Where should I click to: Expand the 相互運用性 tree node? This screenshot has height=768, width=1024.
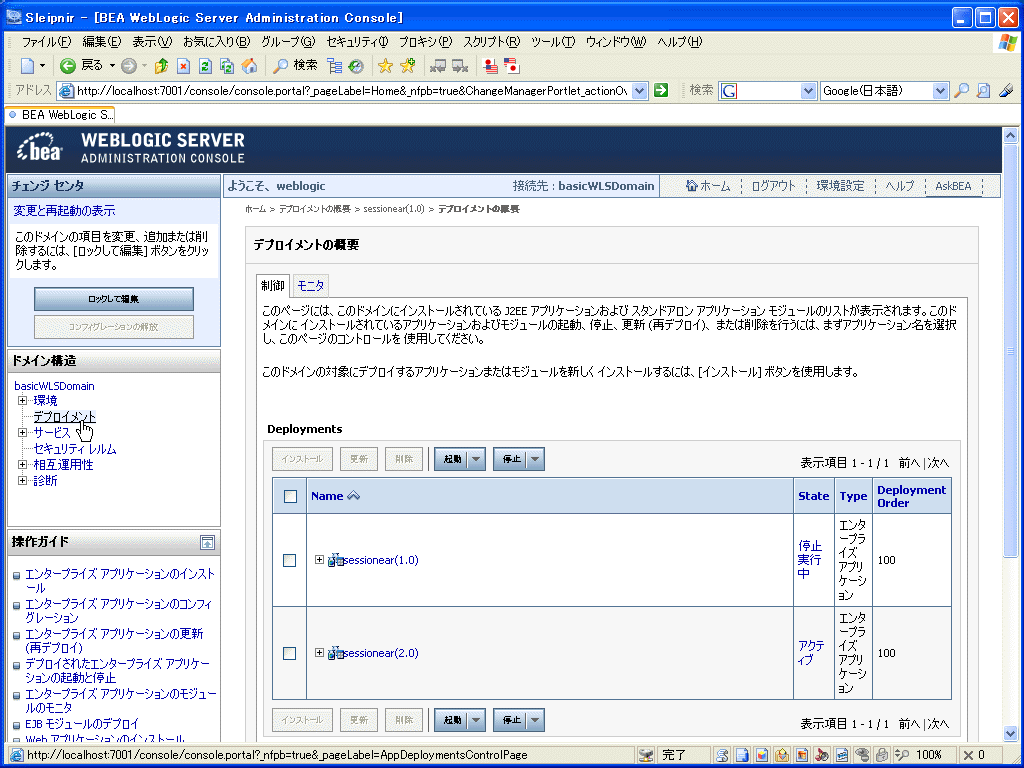point(22,464)
